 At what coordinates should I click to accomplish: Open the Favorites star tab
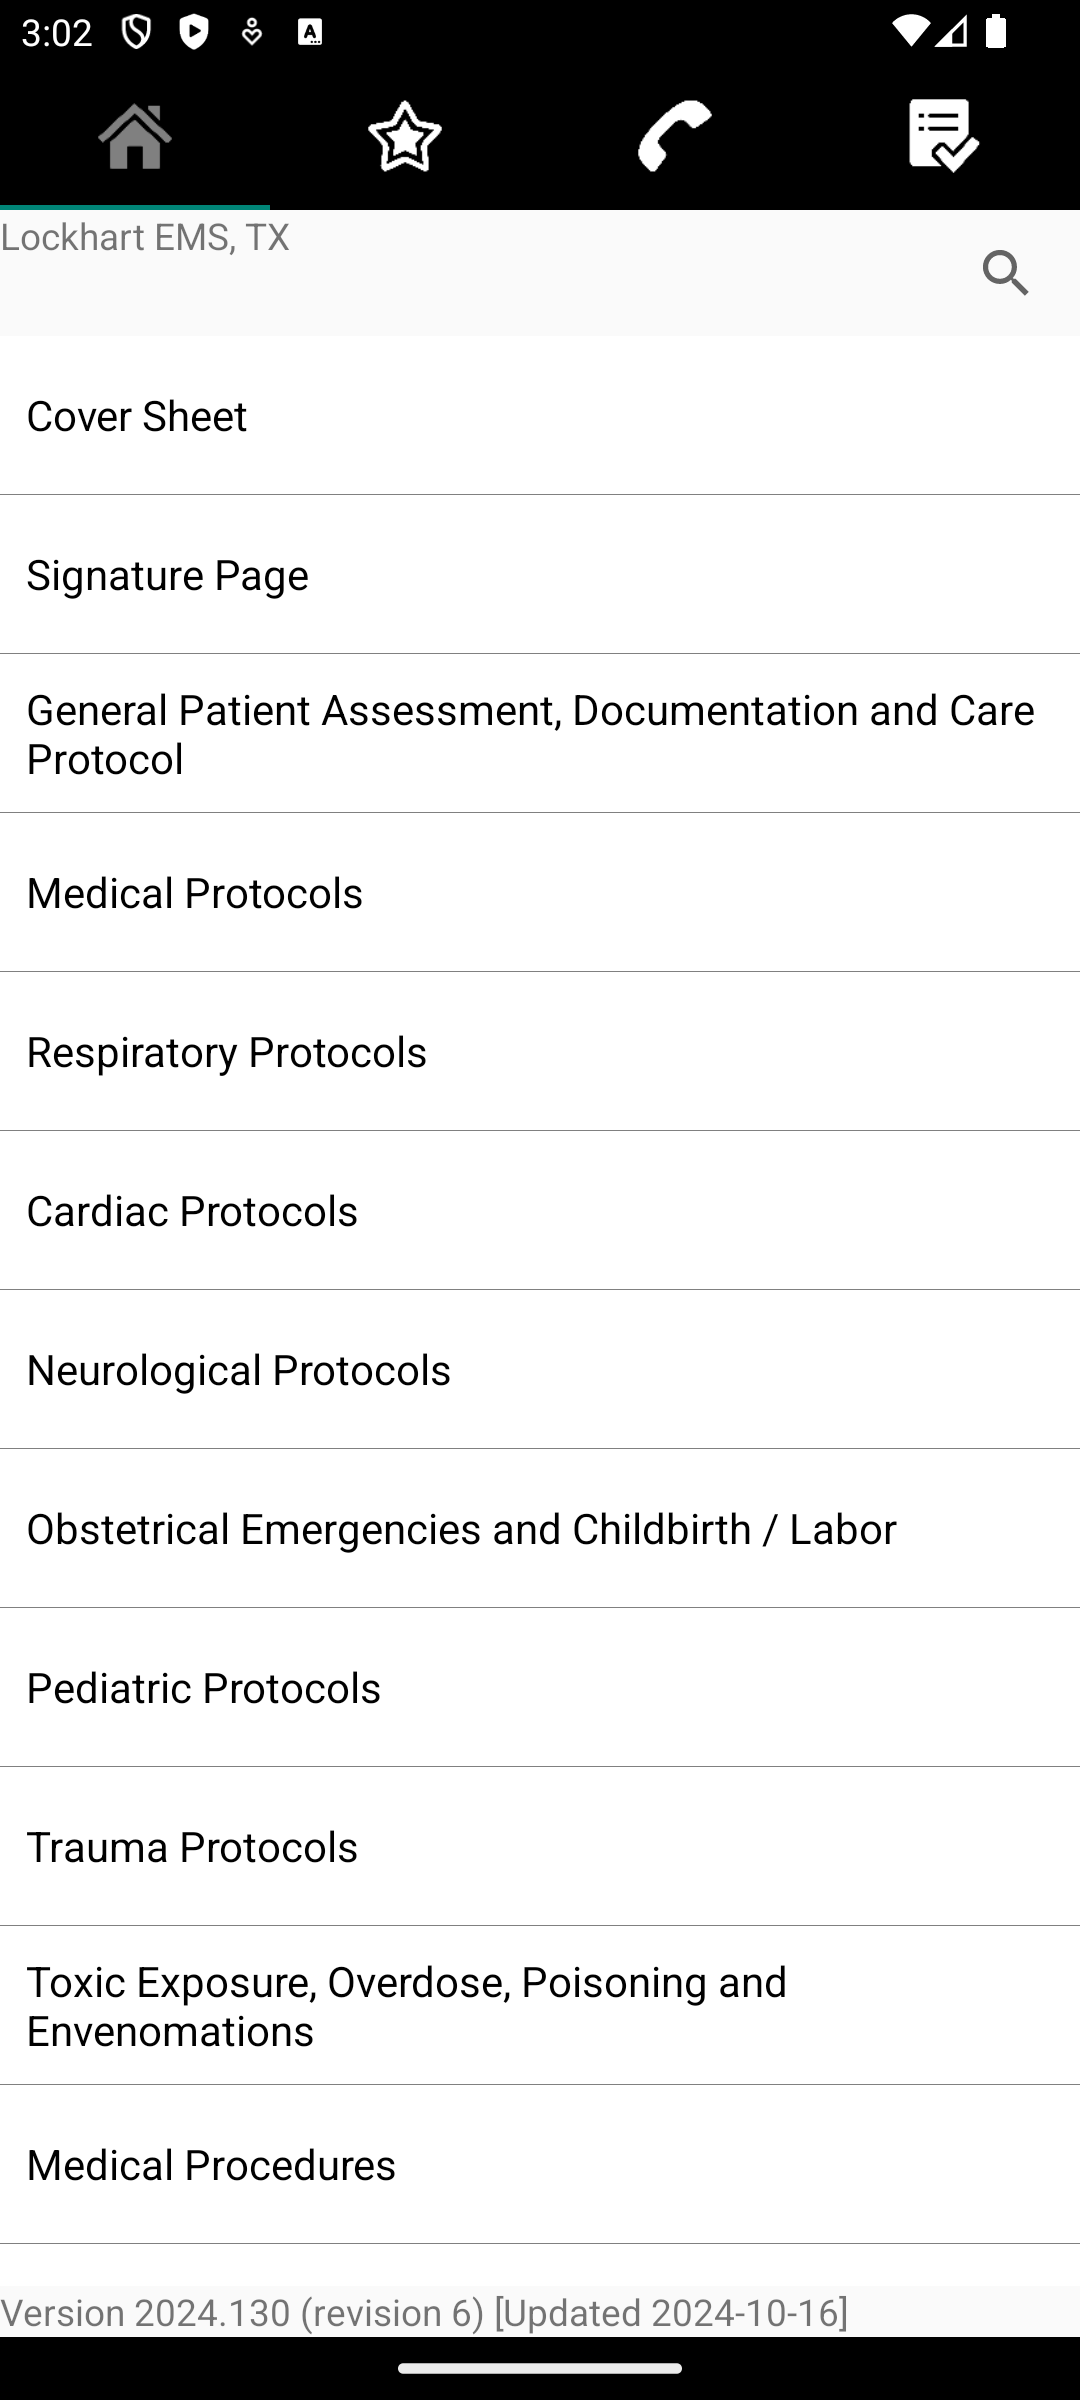coord(405,136)
